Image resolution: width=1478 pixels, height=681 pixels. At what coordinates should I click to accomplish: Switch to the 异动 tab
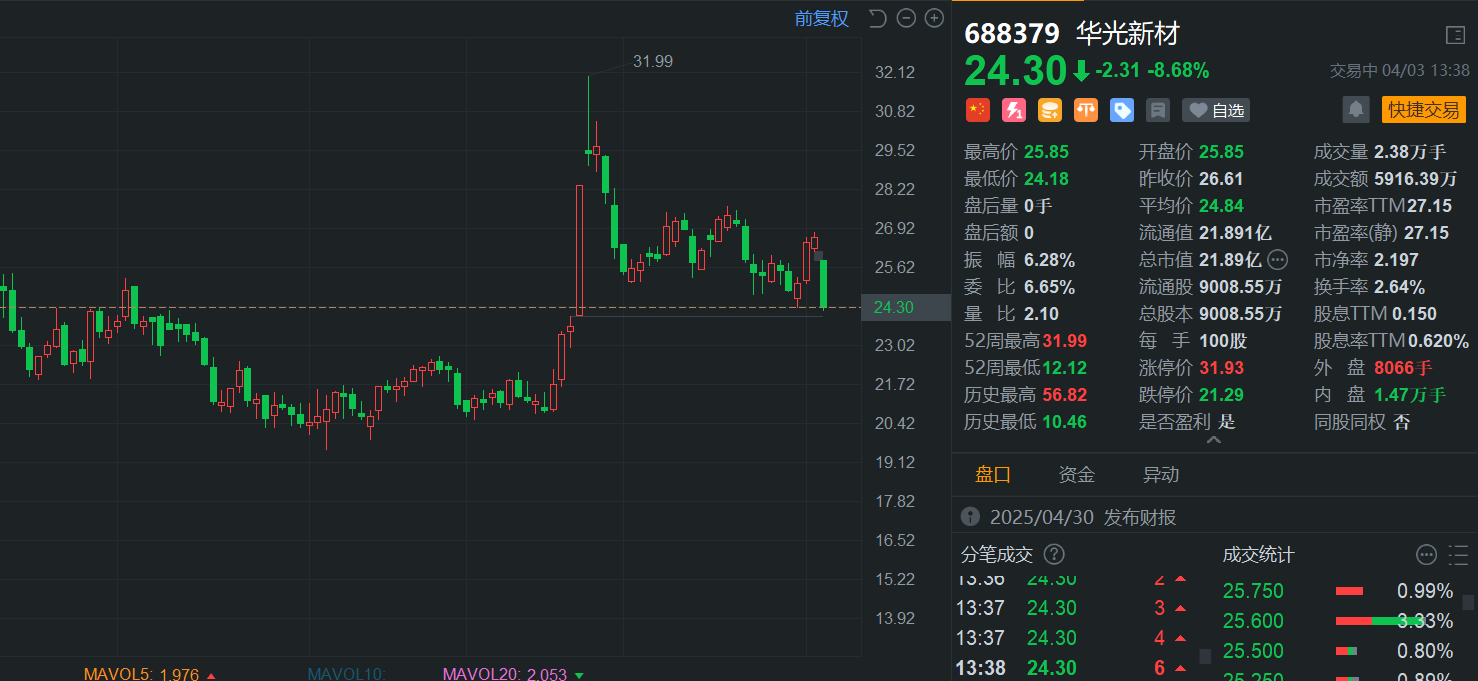[x=1161, y=475]
